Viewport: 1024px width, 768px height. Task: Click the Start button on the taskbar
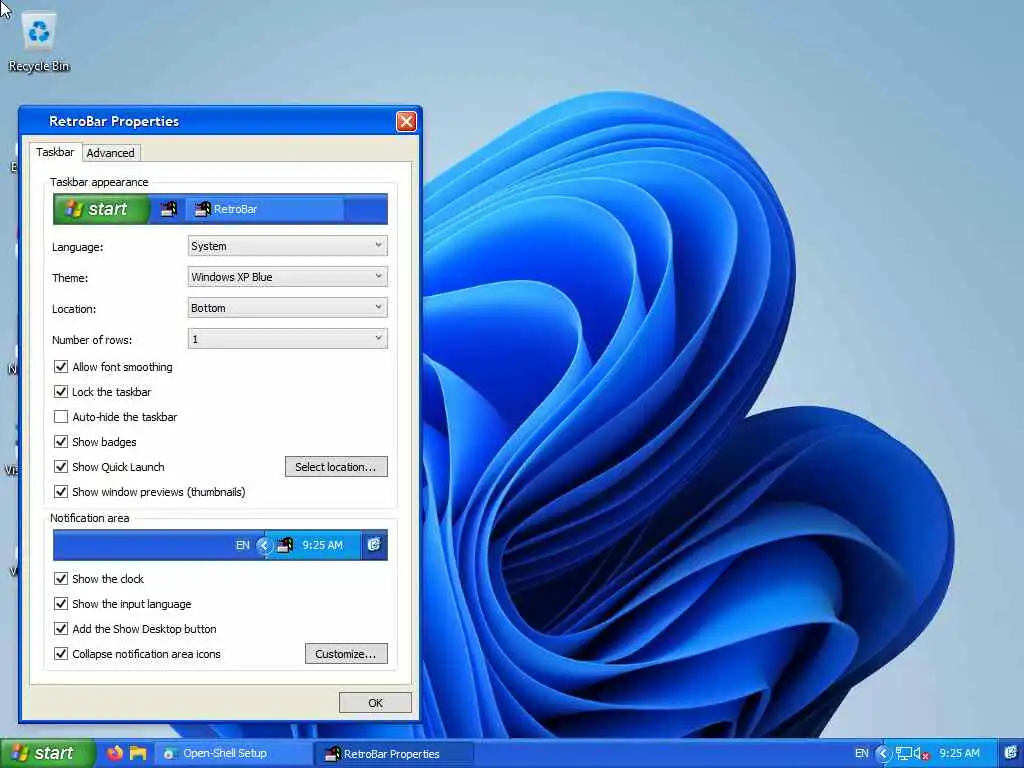46,754
